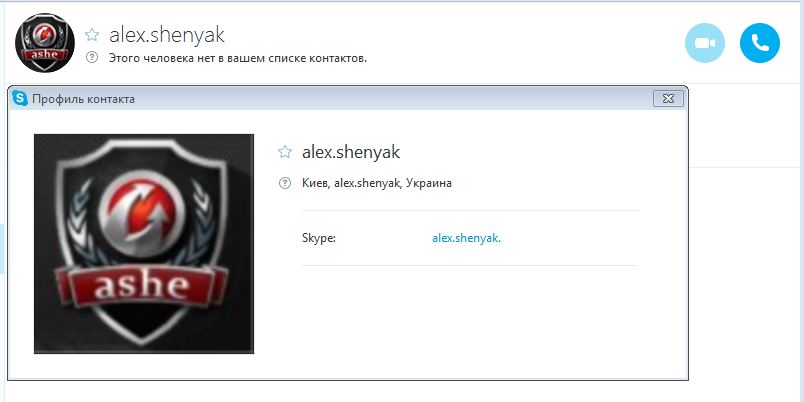Toggle the favorite star inside the profile dialog
Image resolution: width=804 pixels, height=402 pixels.
(x=285, y=152)
